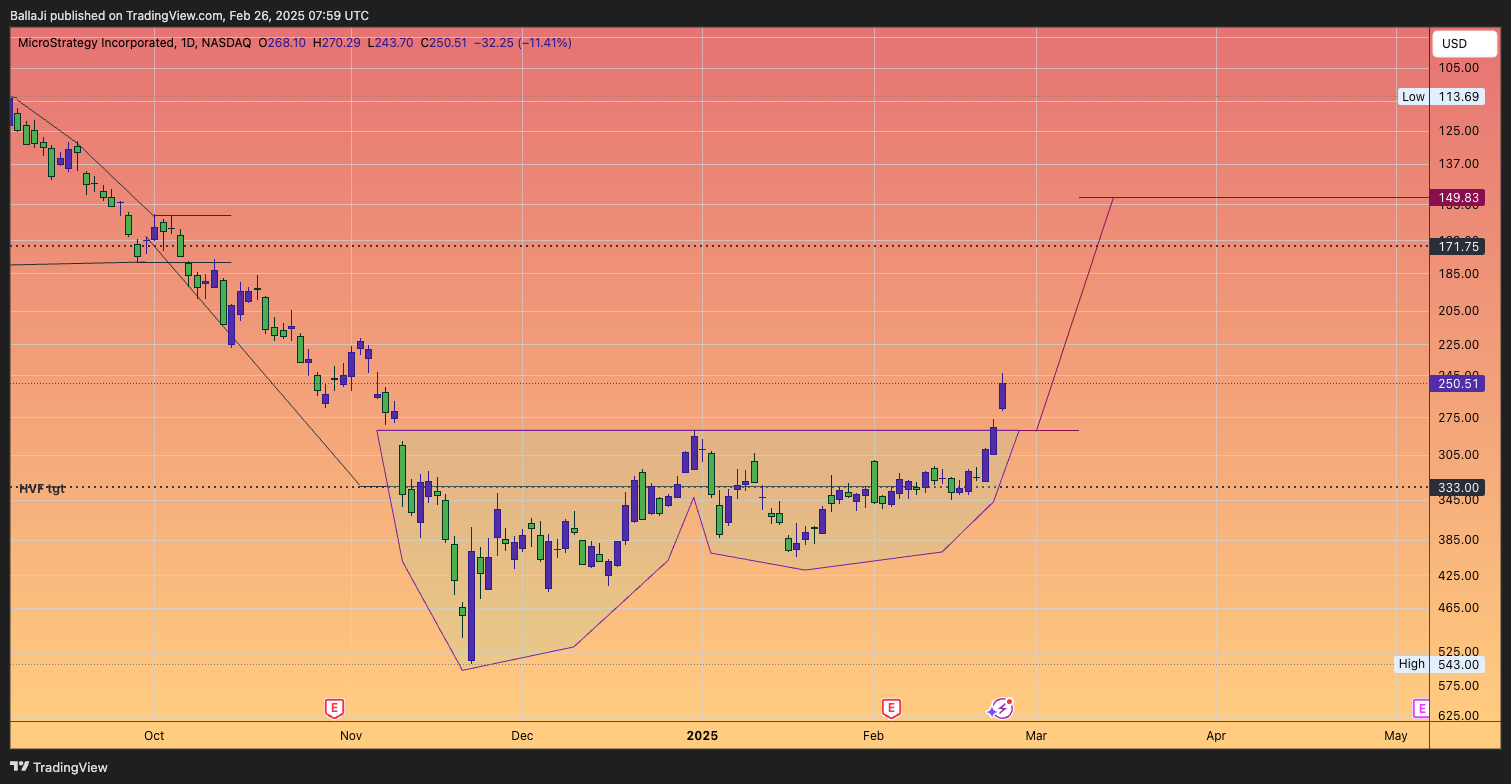Click the 185.00 price axis label
The width and height of the screenshot is (1511, 784).
[x=1458, y=274]
